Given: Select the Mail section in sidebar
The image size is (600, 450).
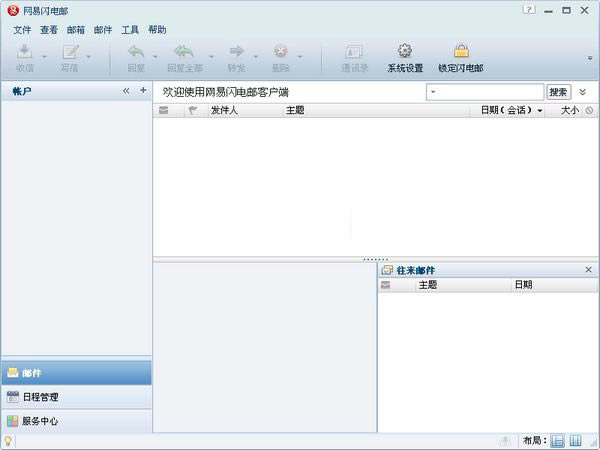Looking at the screenshot, I should pyautogui.click(x=77, y=373).
